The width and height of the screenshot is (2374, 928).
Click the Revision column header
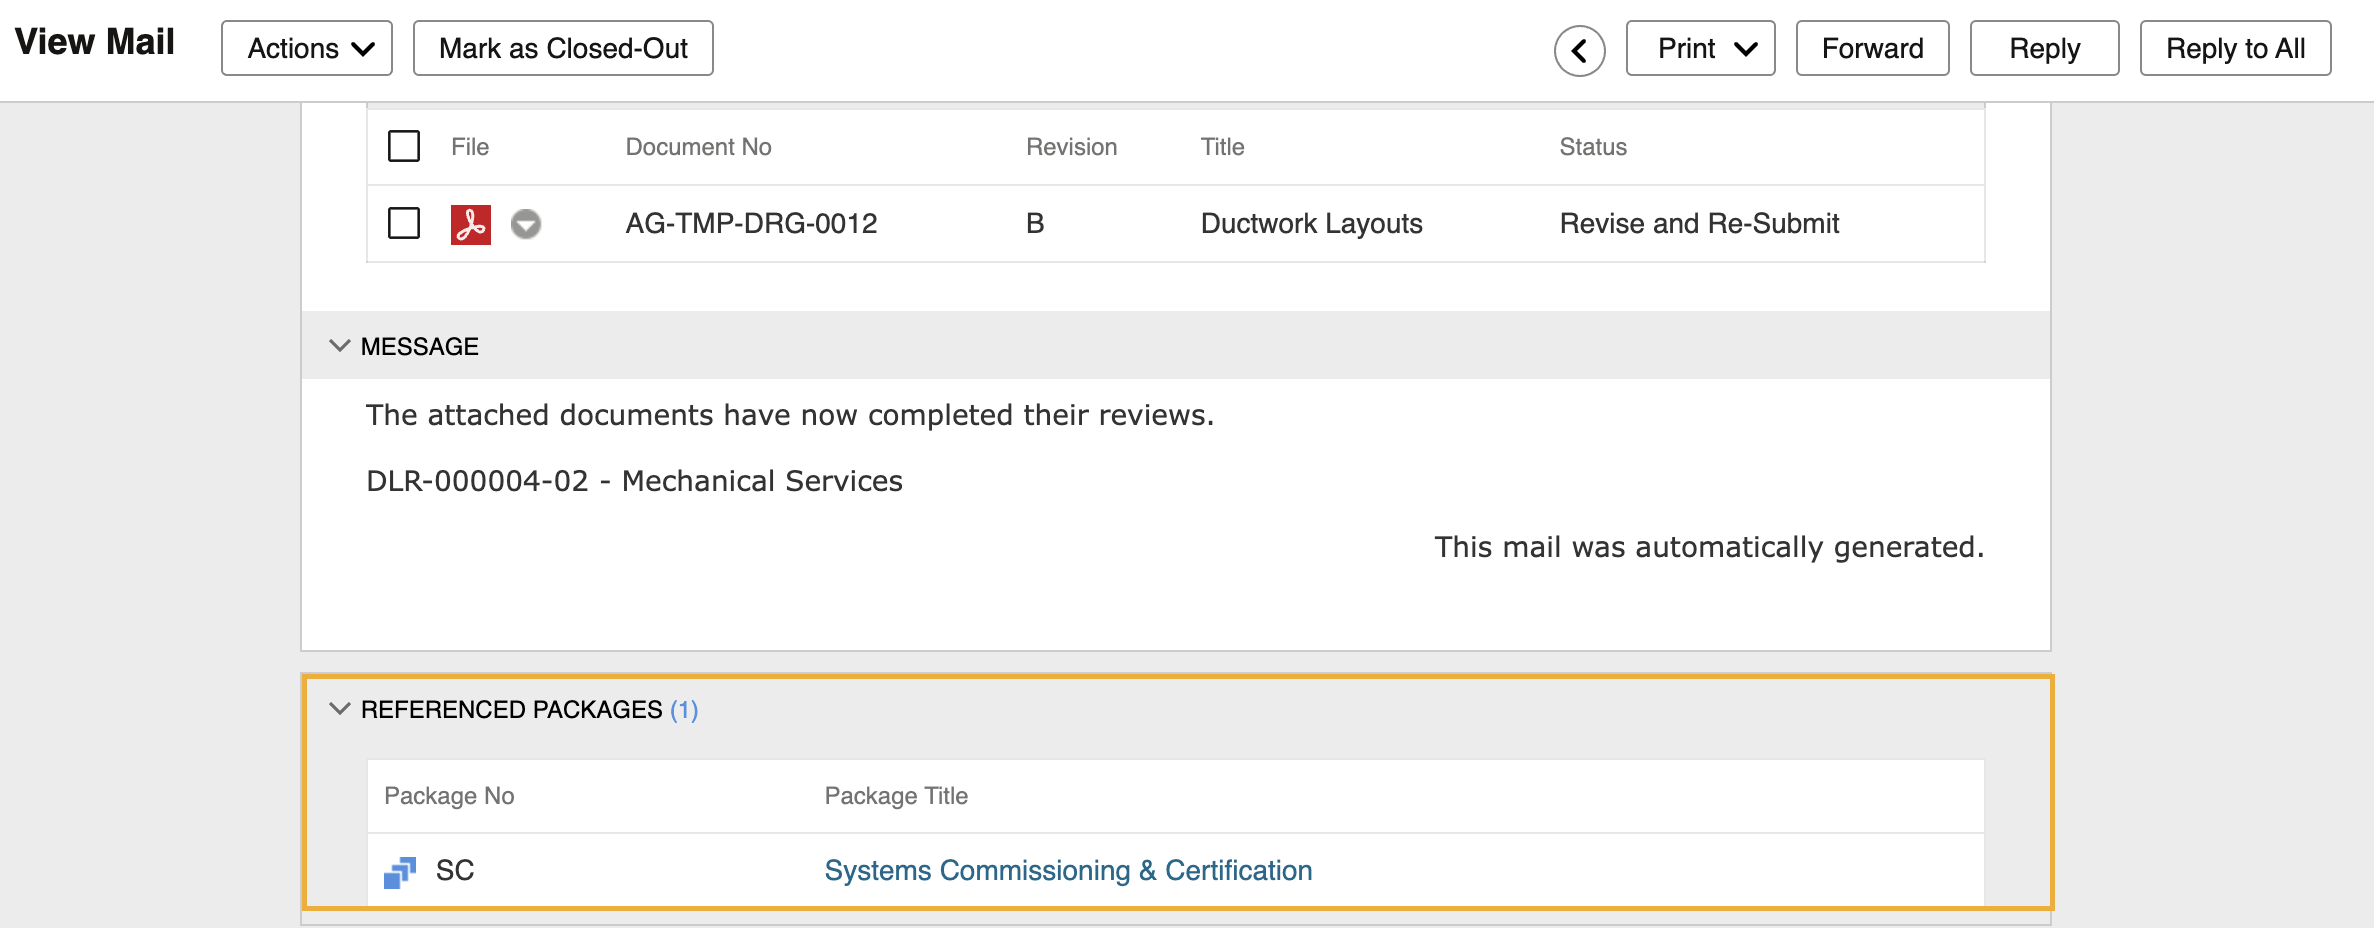(x=1071, y=147)
